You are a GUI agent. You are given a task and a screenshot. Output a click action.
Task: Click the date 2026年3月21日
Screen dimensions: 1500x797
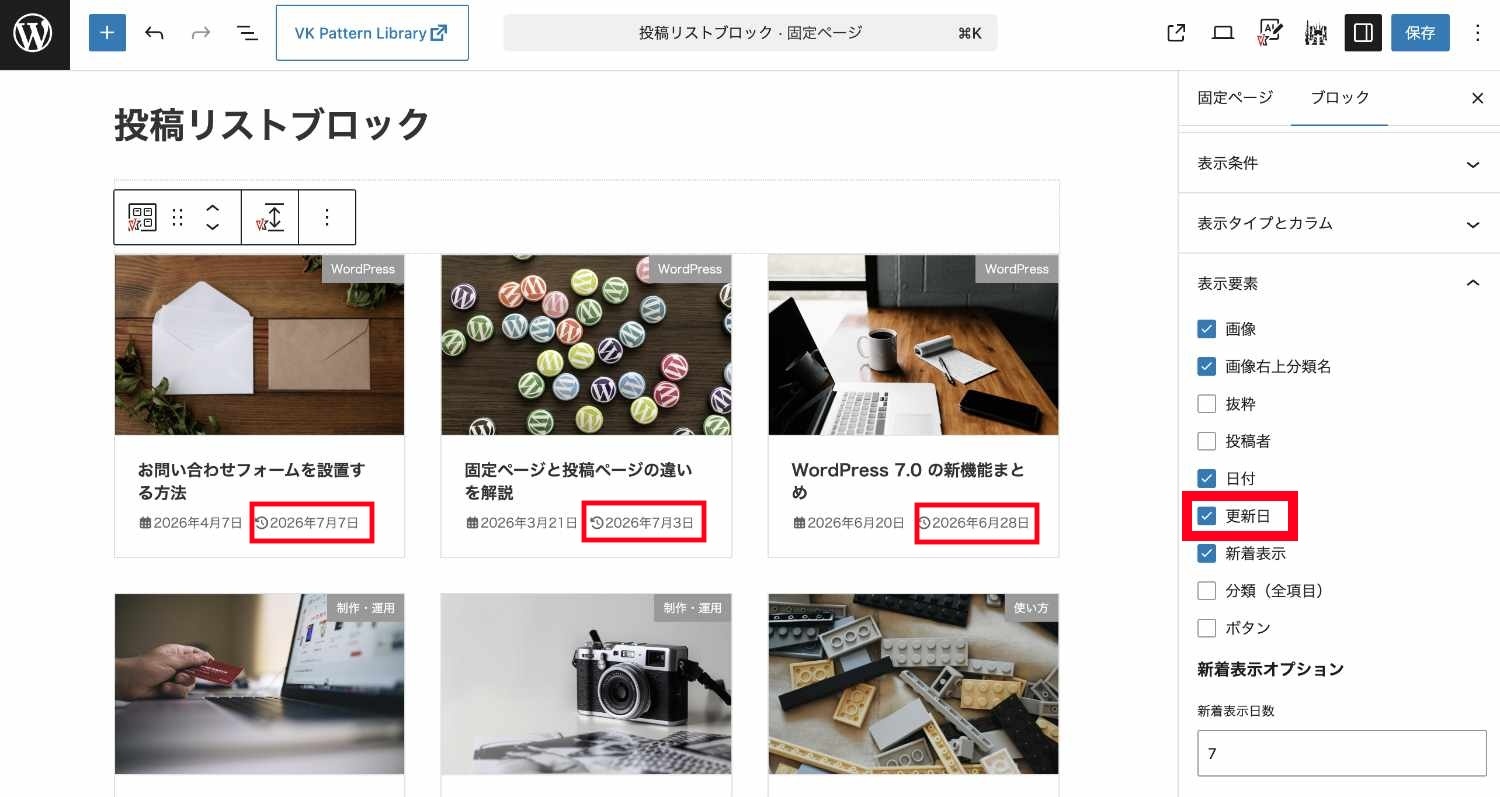(x=522, y=523)
